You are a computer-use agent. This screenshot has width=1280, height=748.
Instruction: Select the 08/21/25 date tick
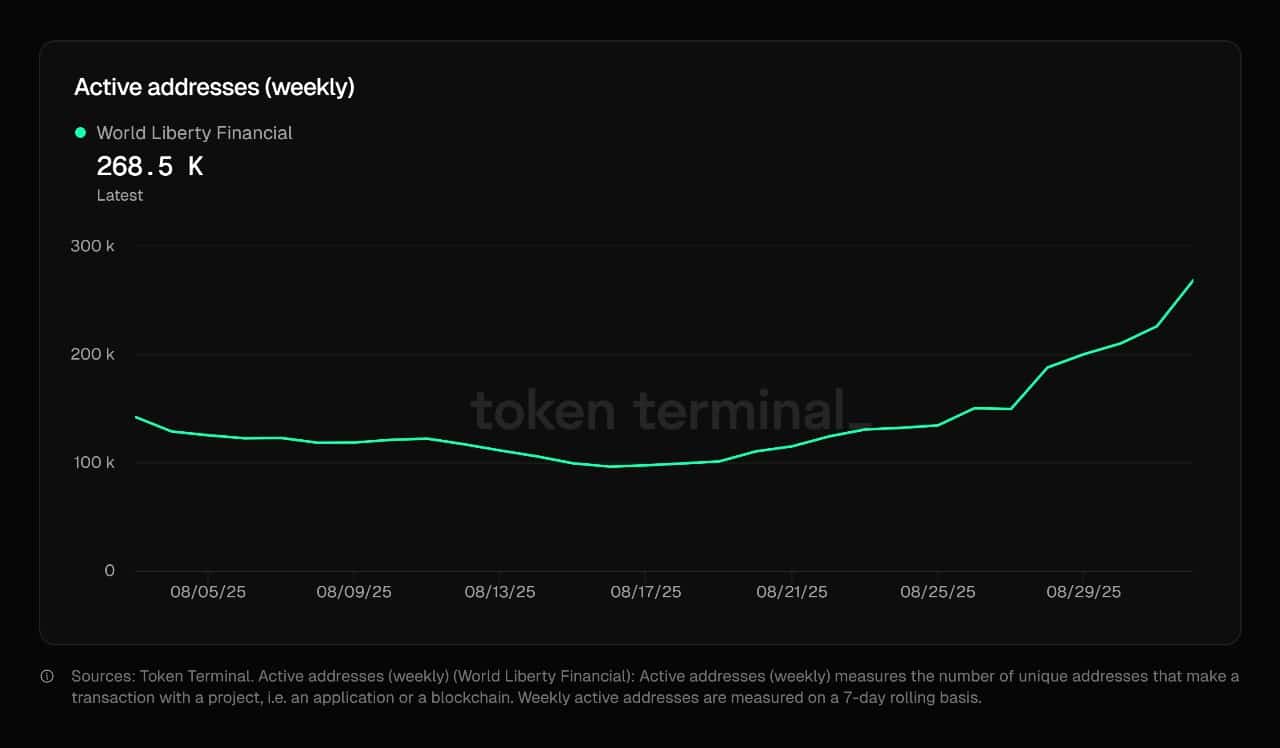[x=792, y=592]
